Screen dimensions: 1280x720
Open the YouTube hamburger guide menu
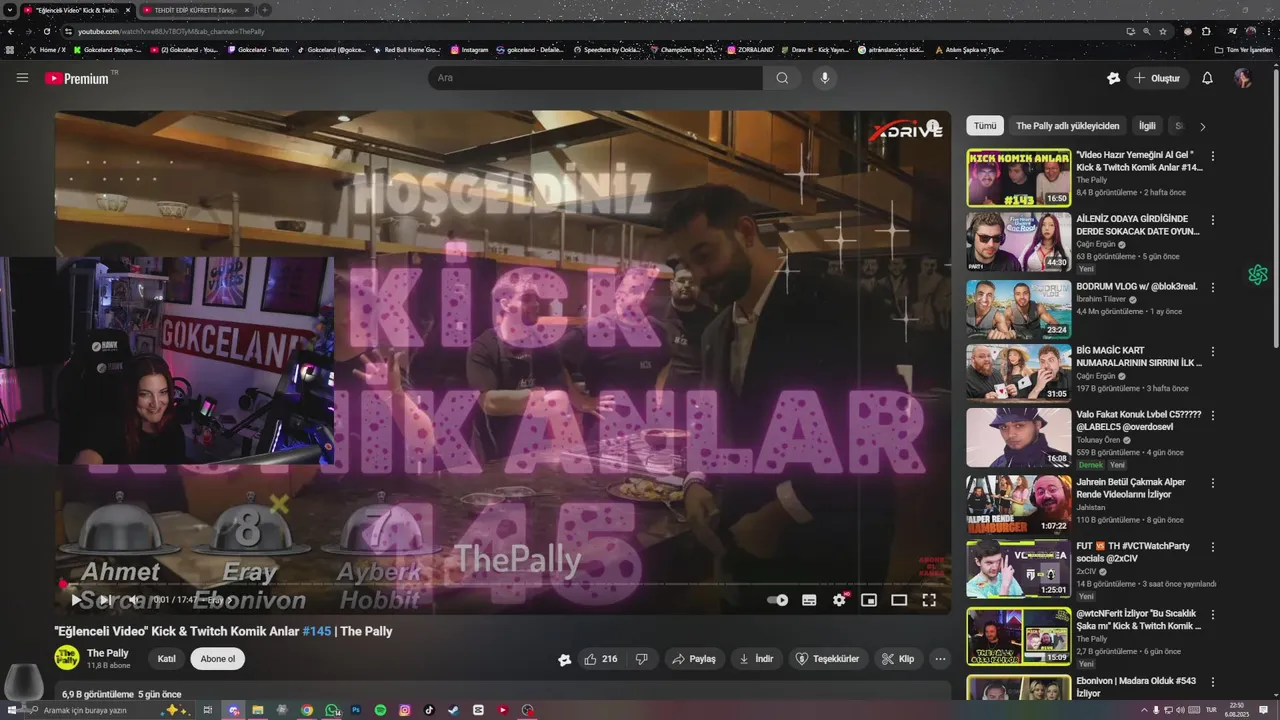click(x=22, y=78)
